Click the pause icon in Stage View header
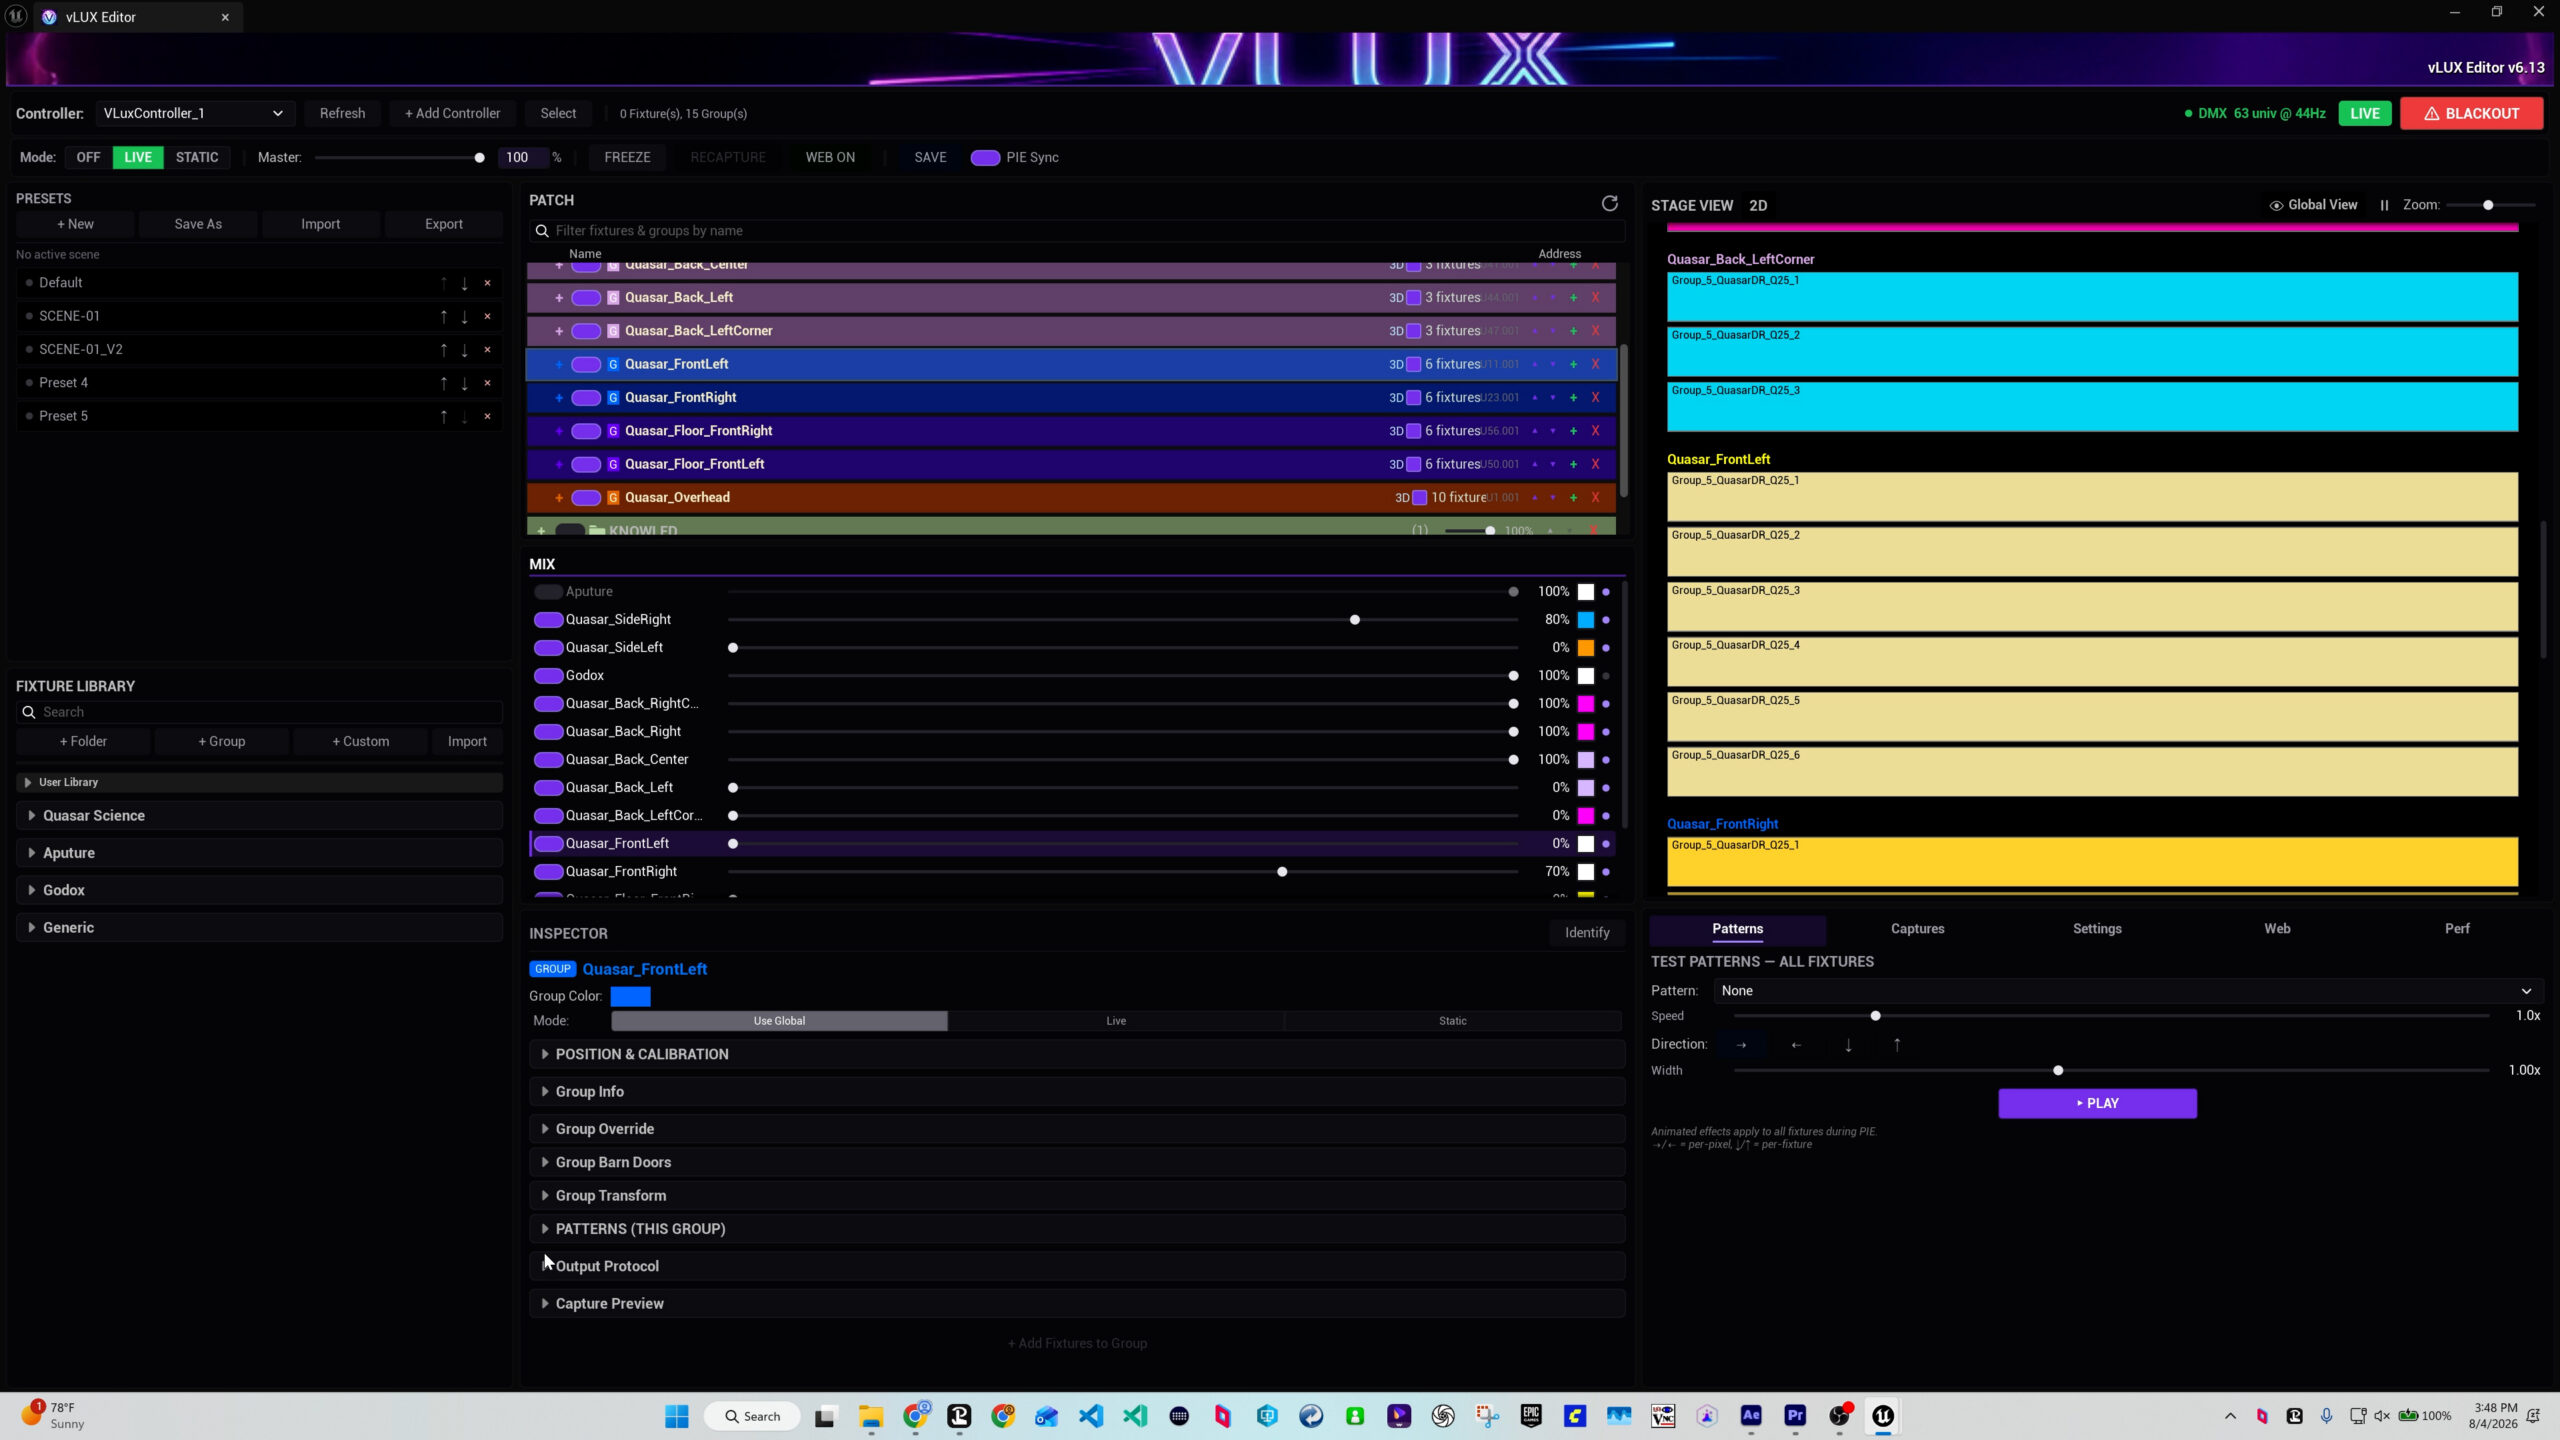2560x1440 pixels. click(2384, 205)
